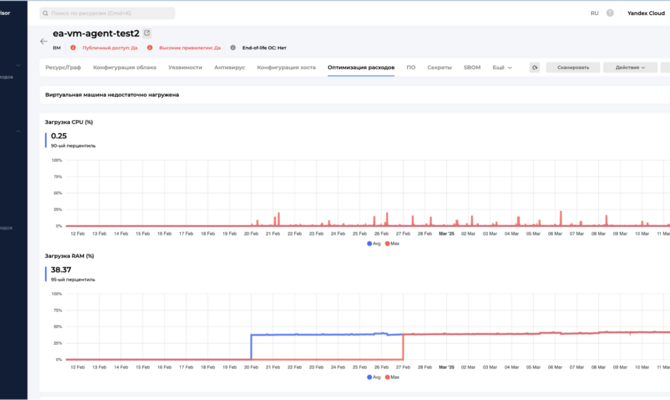Click 12 Feb label on RAM chart axis
The width and height of the screenshot is (670, 400).
(x=77, y=368)
